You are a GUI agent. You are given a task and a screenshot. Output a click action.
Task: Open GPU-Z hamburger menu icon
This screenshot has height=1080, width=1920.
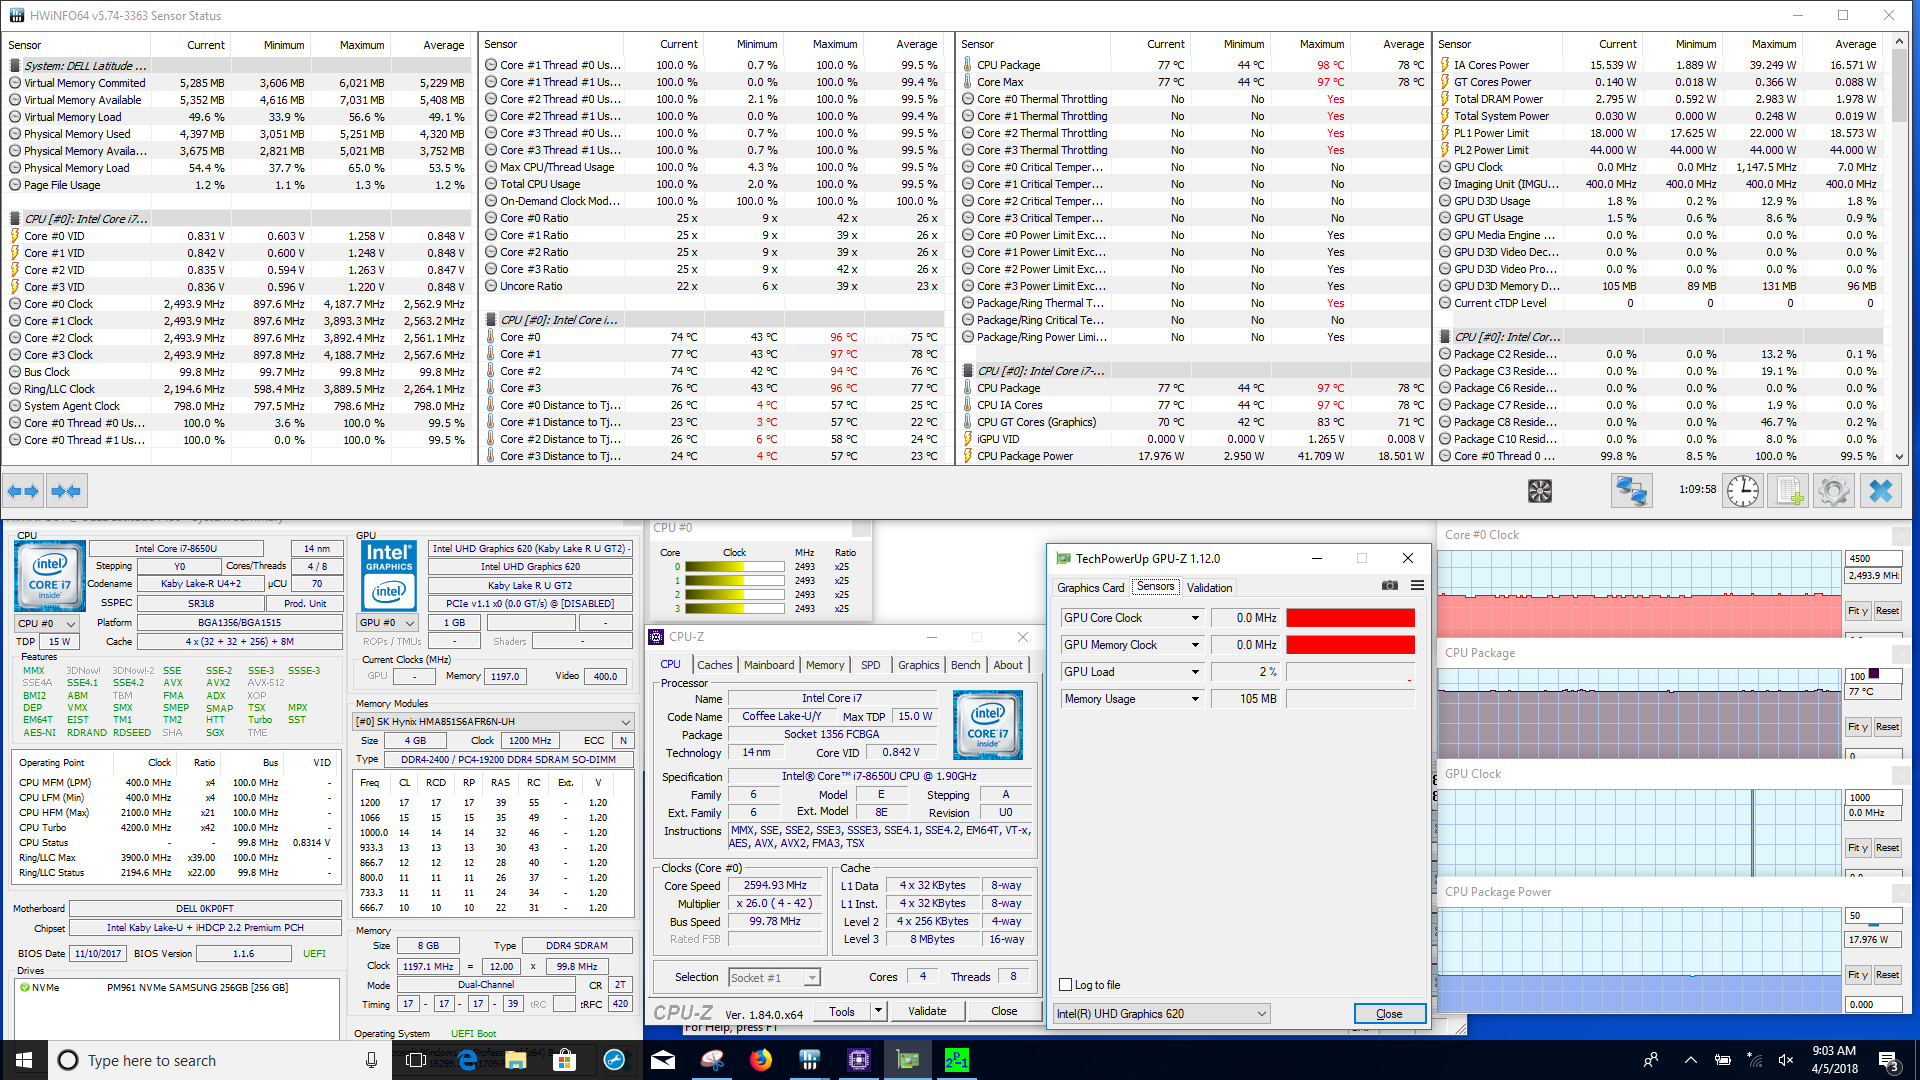pyautogui.click(x=1417, y=586)
